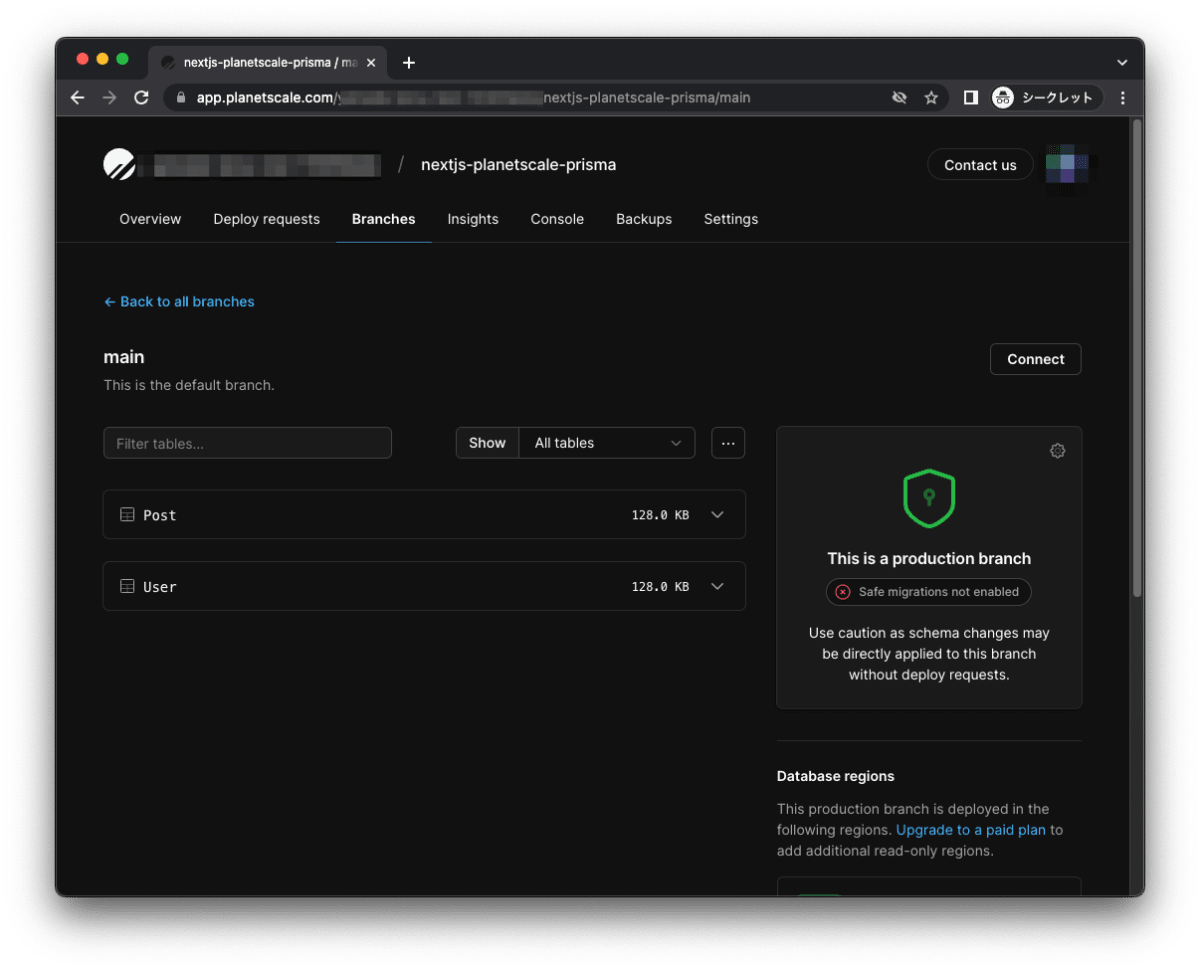Select the nextjs-planetscale-prisma browser tab
Viewport: 1200px width, 970px height.
pos(267,62)
